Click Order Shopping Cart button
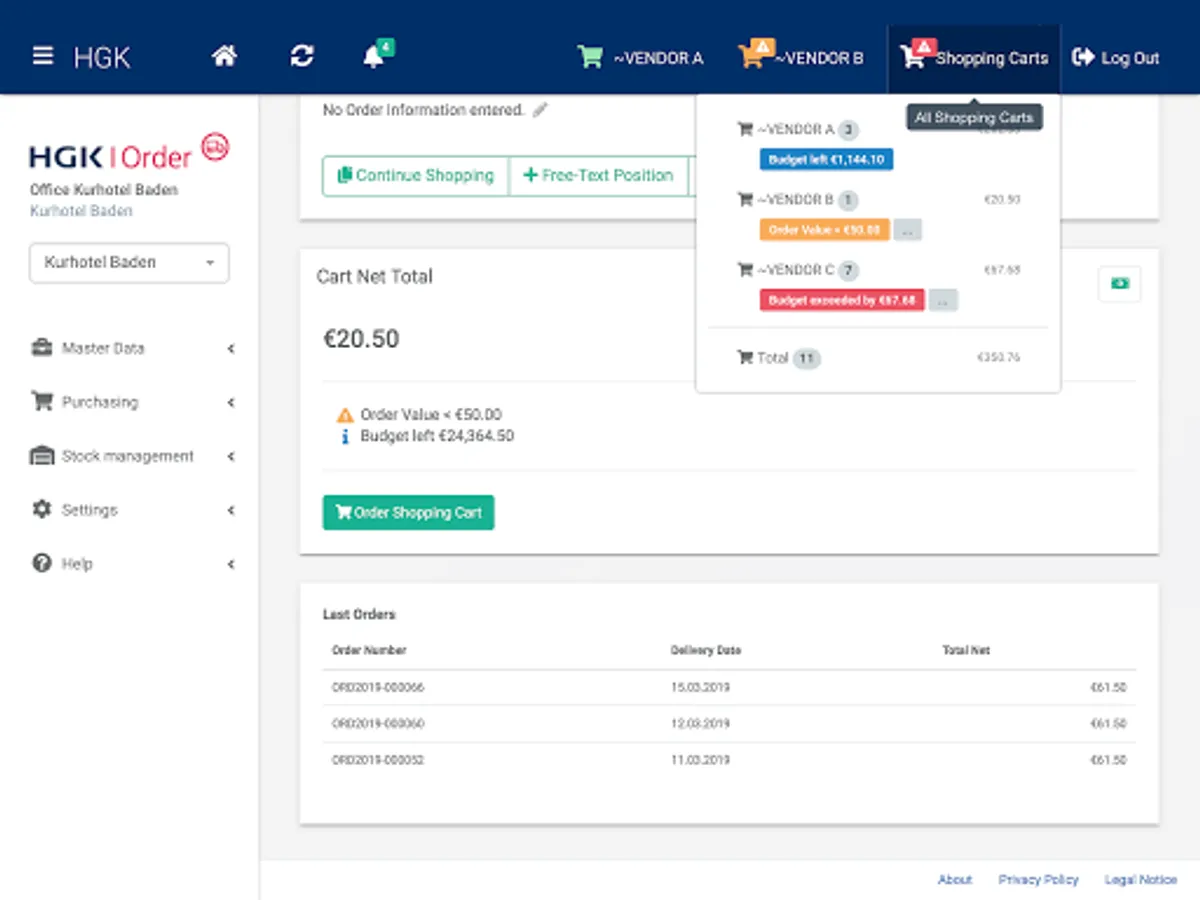The height and width of the screenshot is (900, 1200). pos(408,513)
